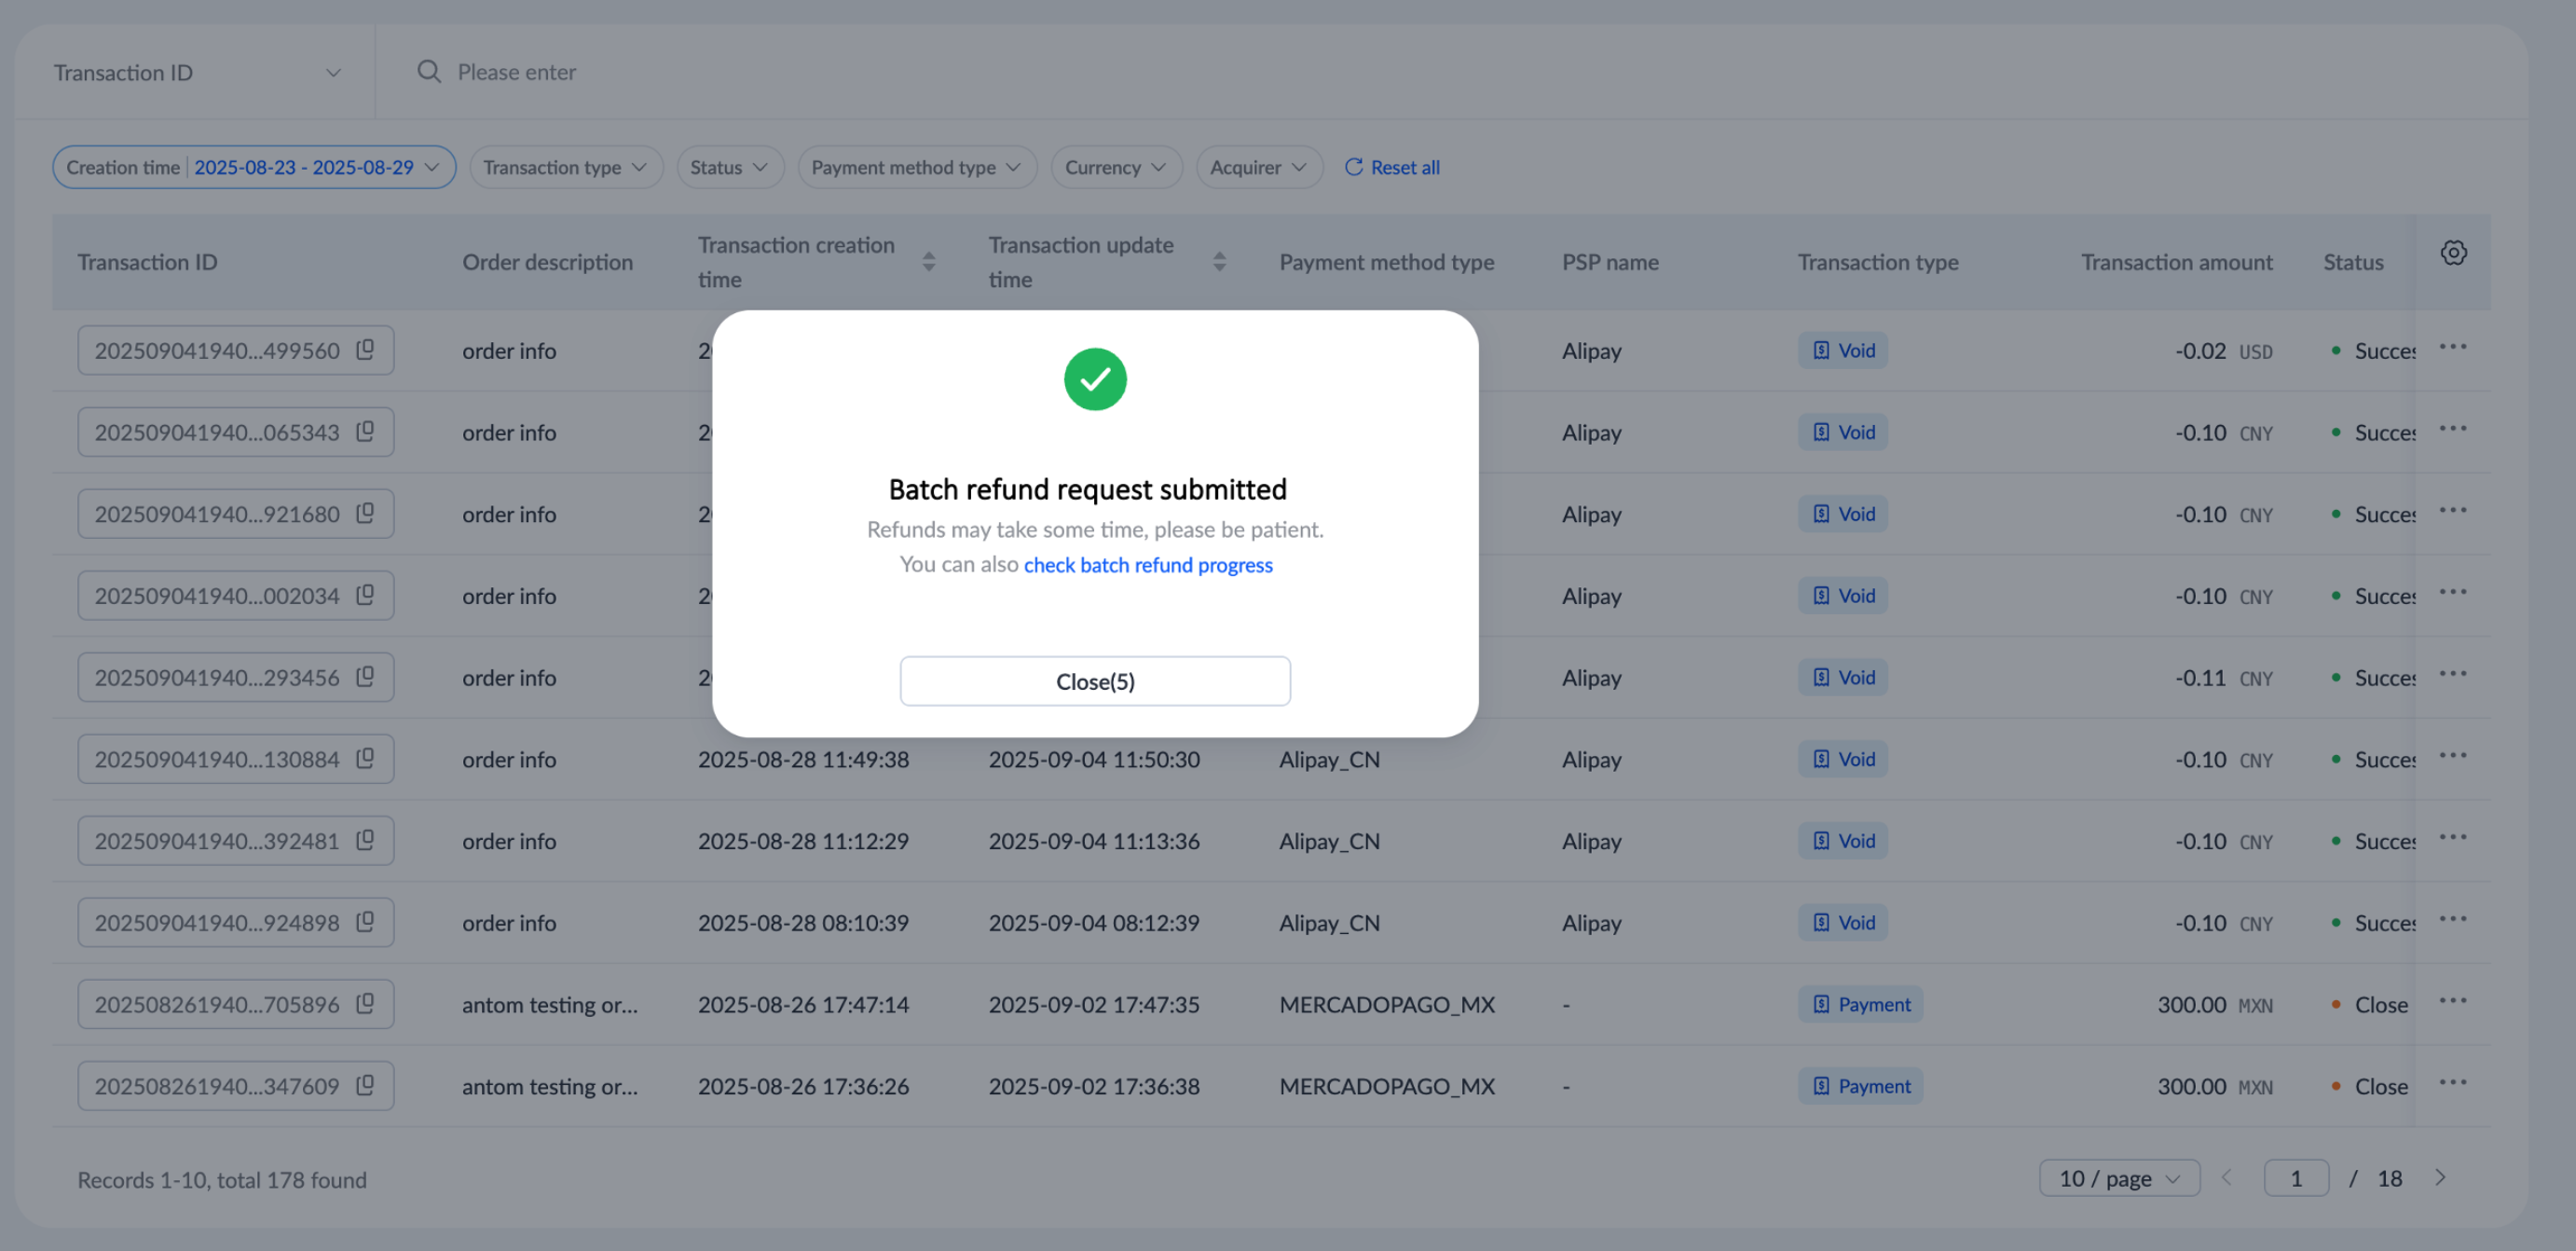
Task: Open the Currency filter dropdown
Action: point(1115,167)
